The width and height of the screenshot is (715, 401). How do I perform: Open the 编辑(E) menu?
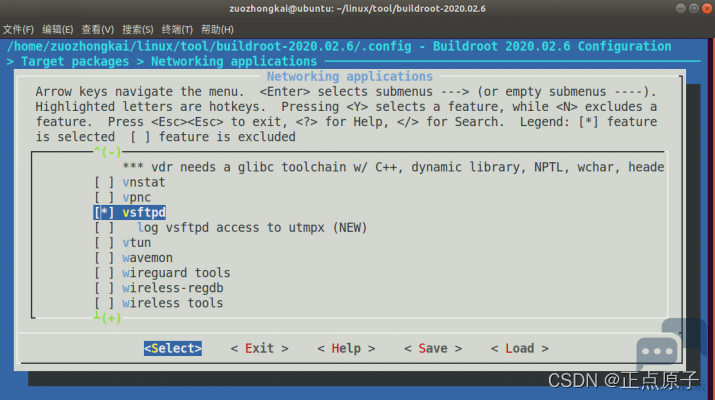click(57, 30)
